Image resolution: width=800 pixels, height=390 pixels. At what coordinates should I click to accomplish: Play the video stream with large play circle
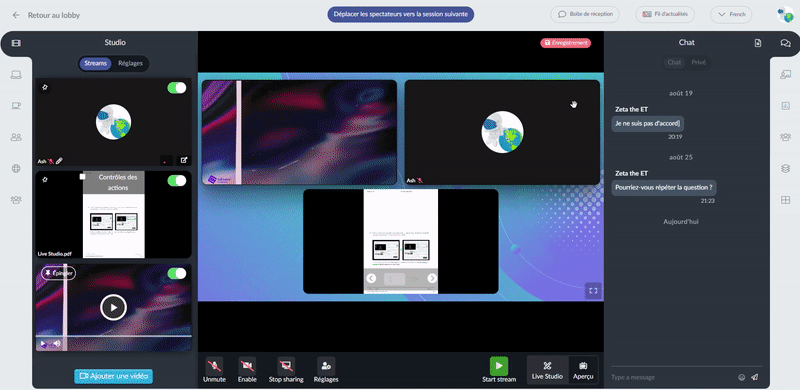point(113,308)
